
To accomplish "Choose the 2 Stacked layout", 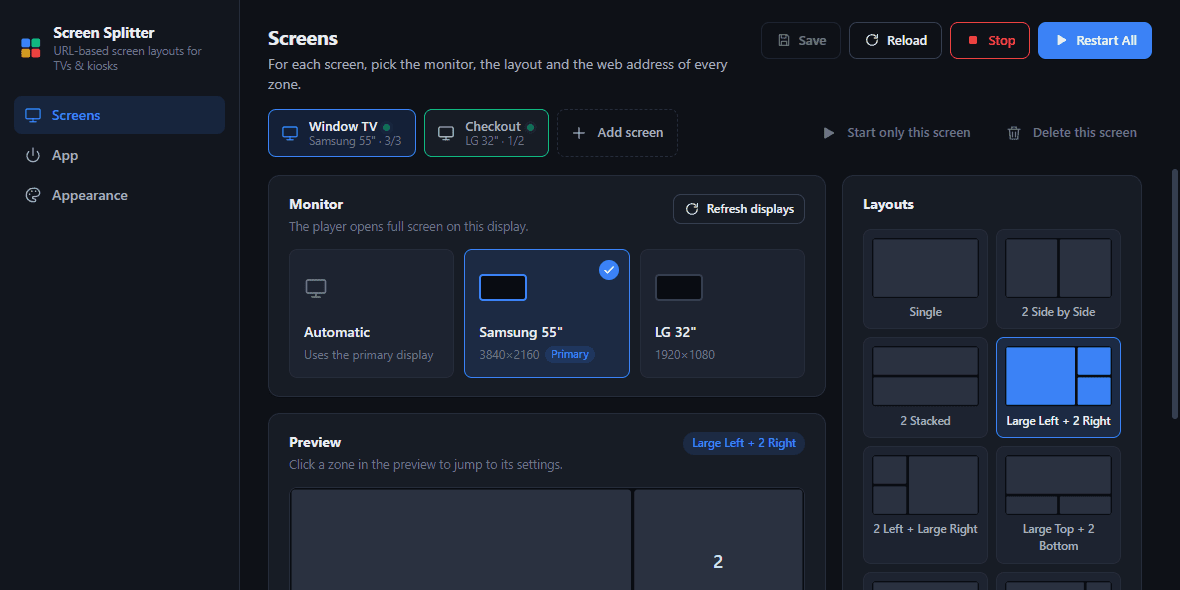I will click(926, 388).
